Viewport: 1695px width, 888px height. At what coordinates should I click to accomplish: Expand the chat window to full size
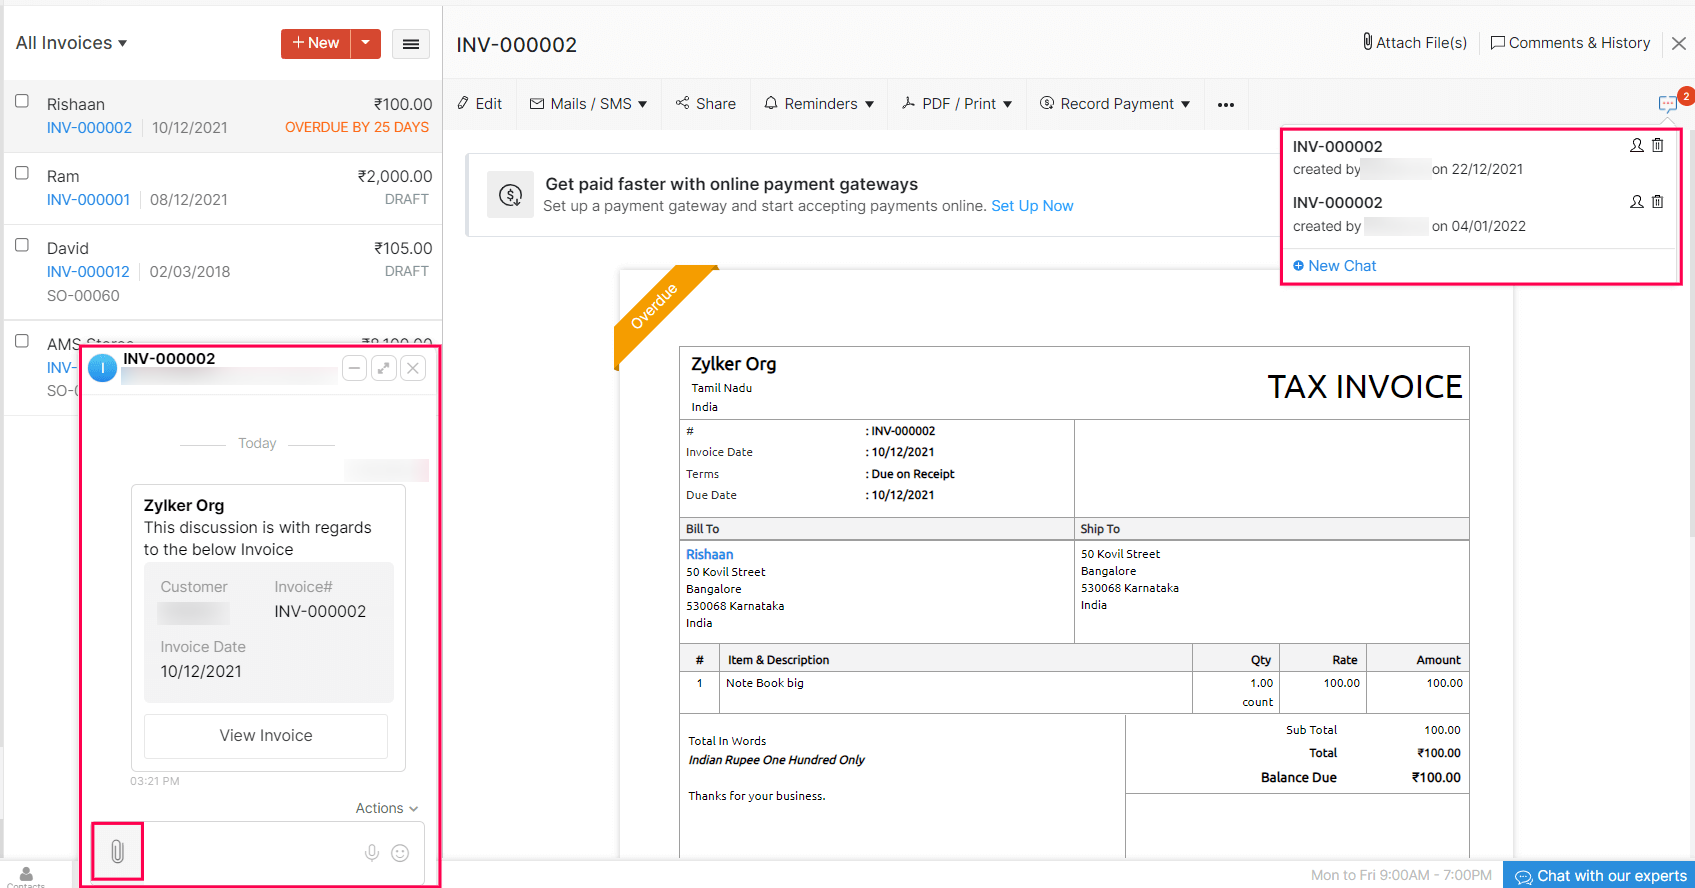[384, 368]
